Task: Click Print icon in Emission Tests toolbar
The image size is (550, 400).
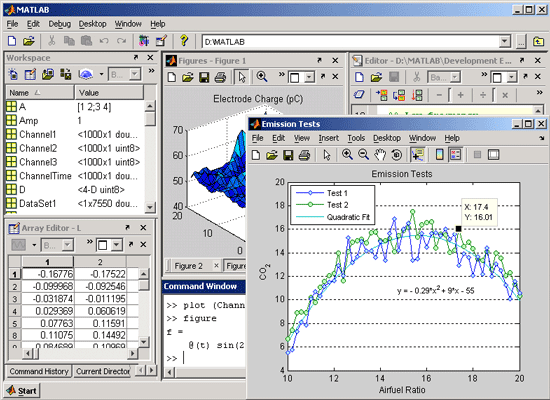Action: point(304,155)
